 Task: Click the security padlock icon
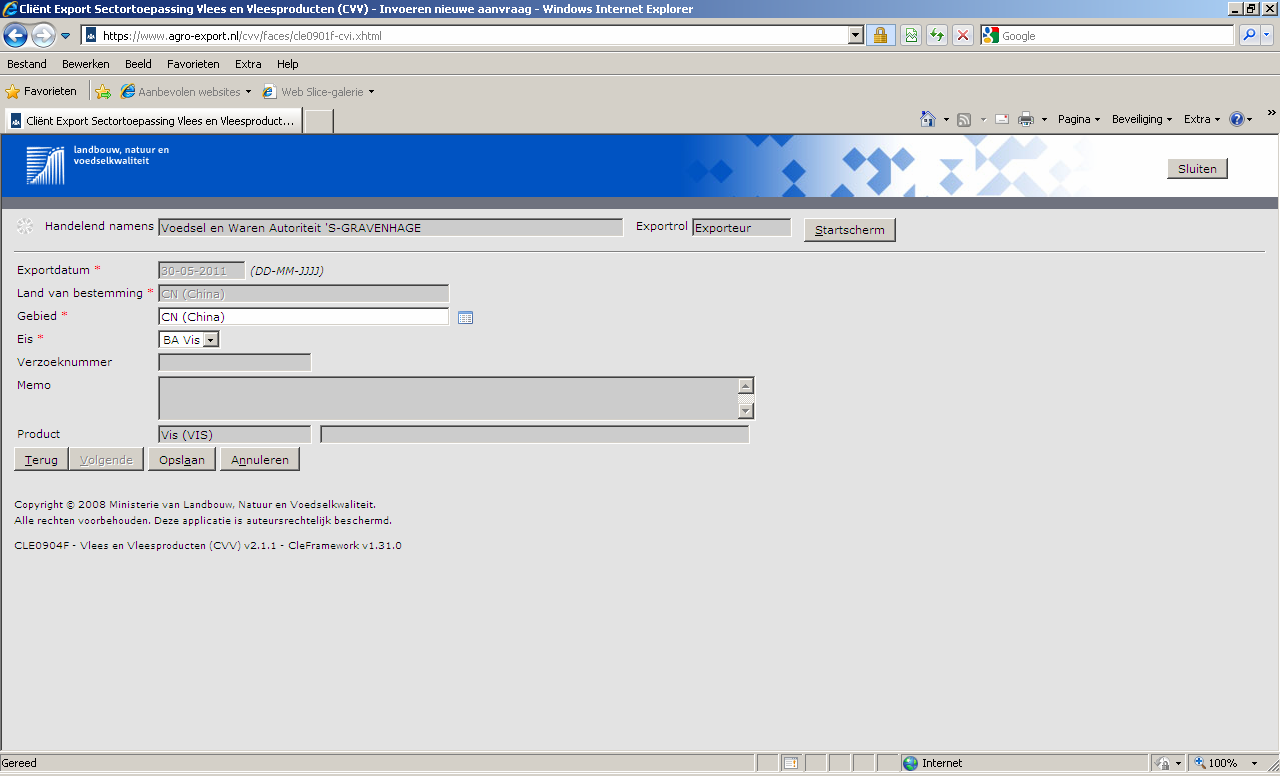click(880, 35)
